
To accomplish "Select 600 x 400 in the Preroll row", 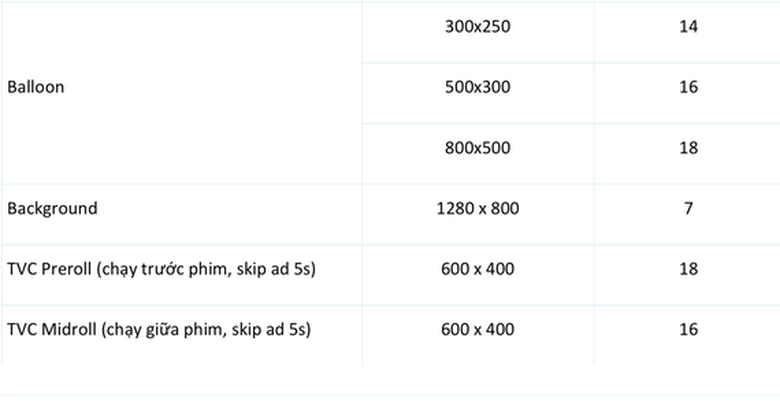I will 477,269.
